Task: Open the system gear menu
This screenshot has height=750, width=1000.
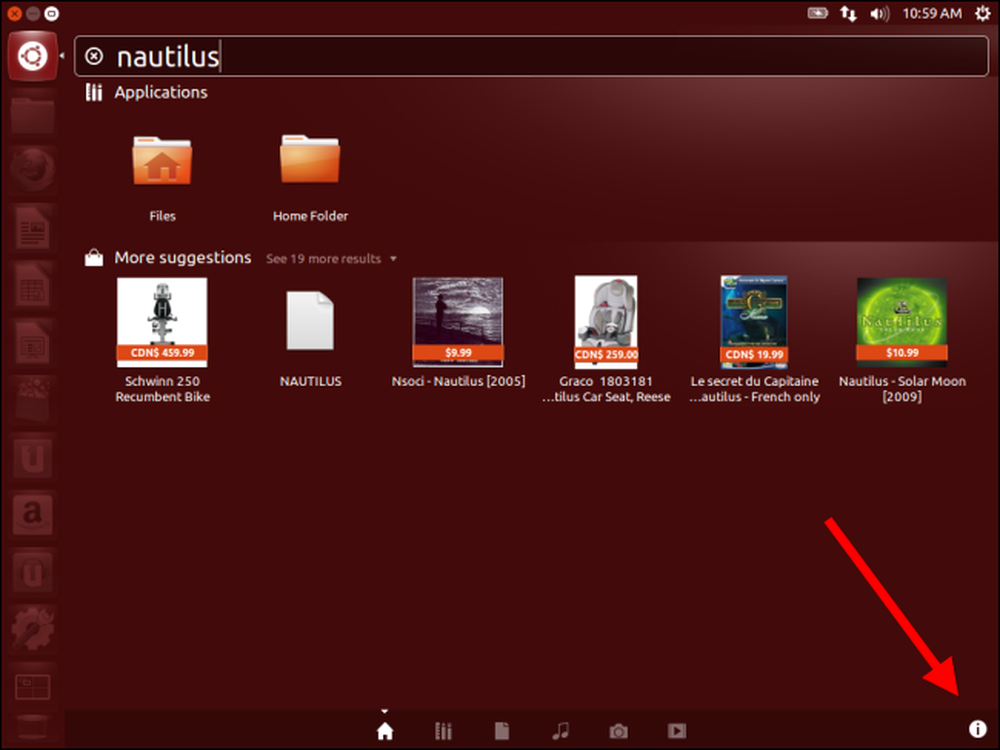Action: (982, 13)
